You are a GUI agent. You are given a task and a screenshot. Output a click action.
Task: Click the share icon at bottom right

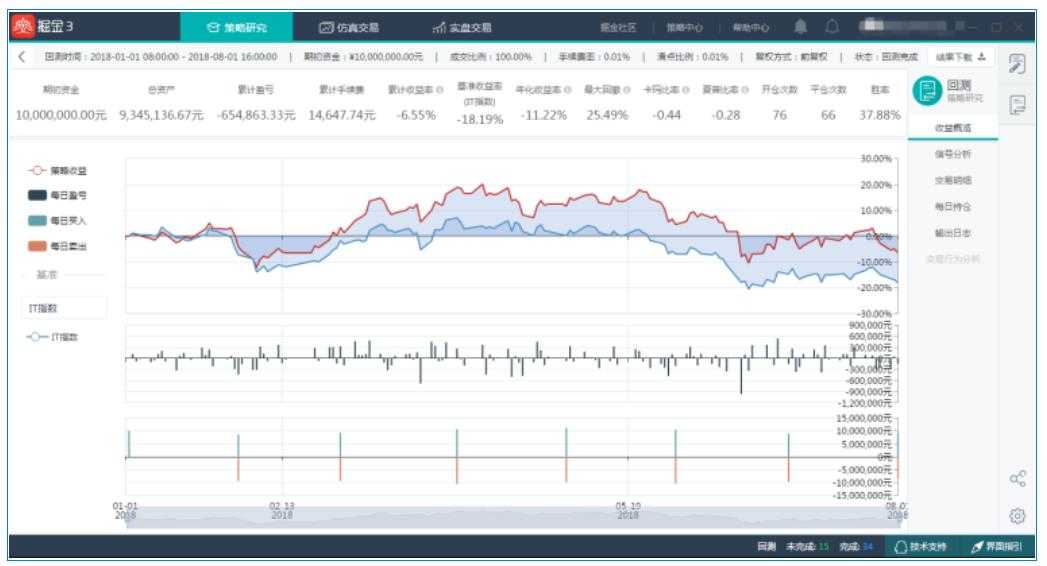point(1017,479)
